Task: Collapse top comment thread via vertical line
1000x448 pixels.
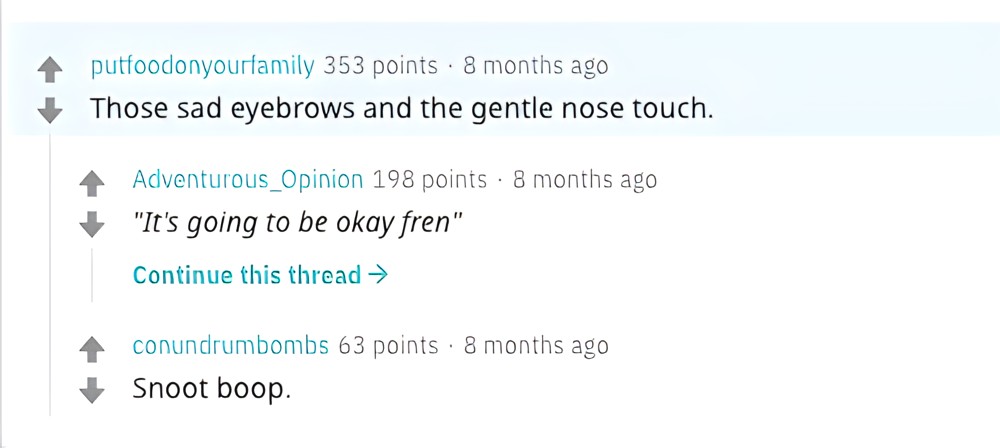Action: [x=50, y=274]
